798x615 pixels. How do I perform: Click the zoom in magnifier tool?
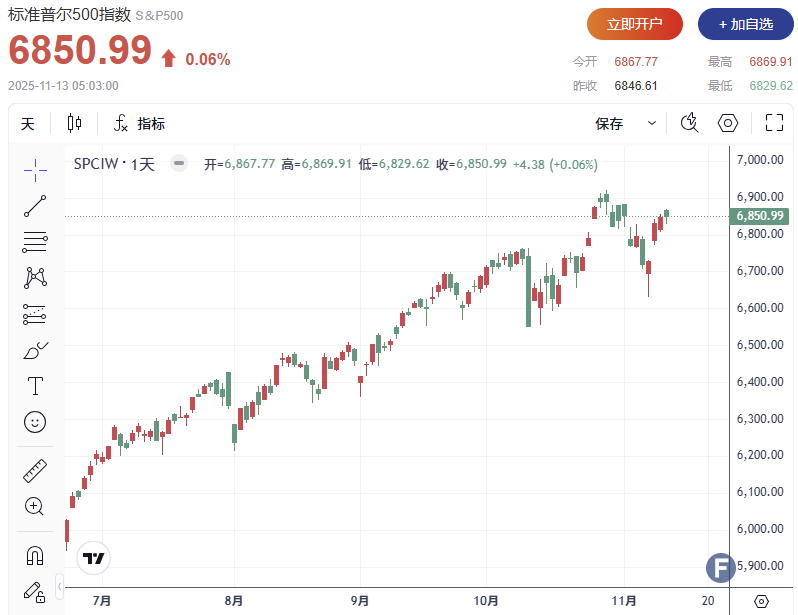pos(35,506)
